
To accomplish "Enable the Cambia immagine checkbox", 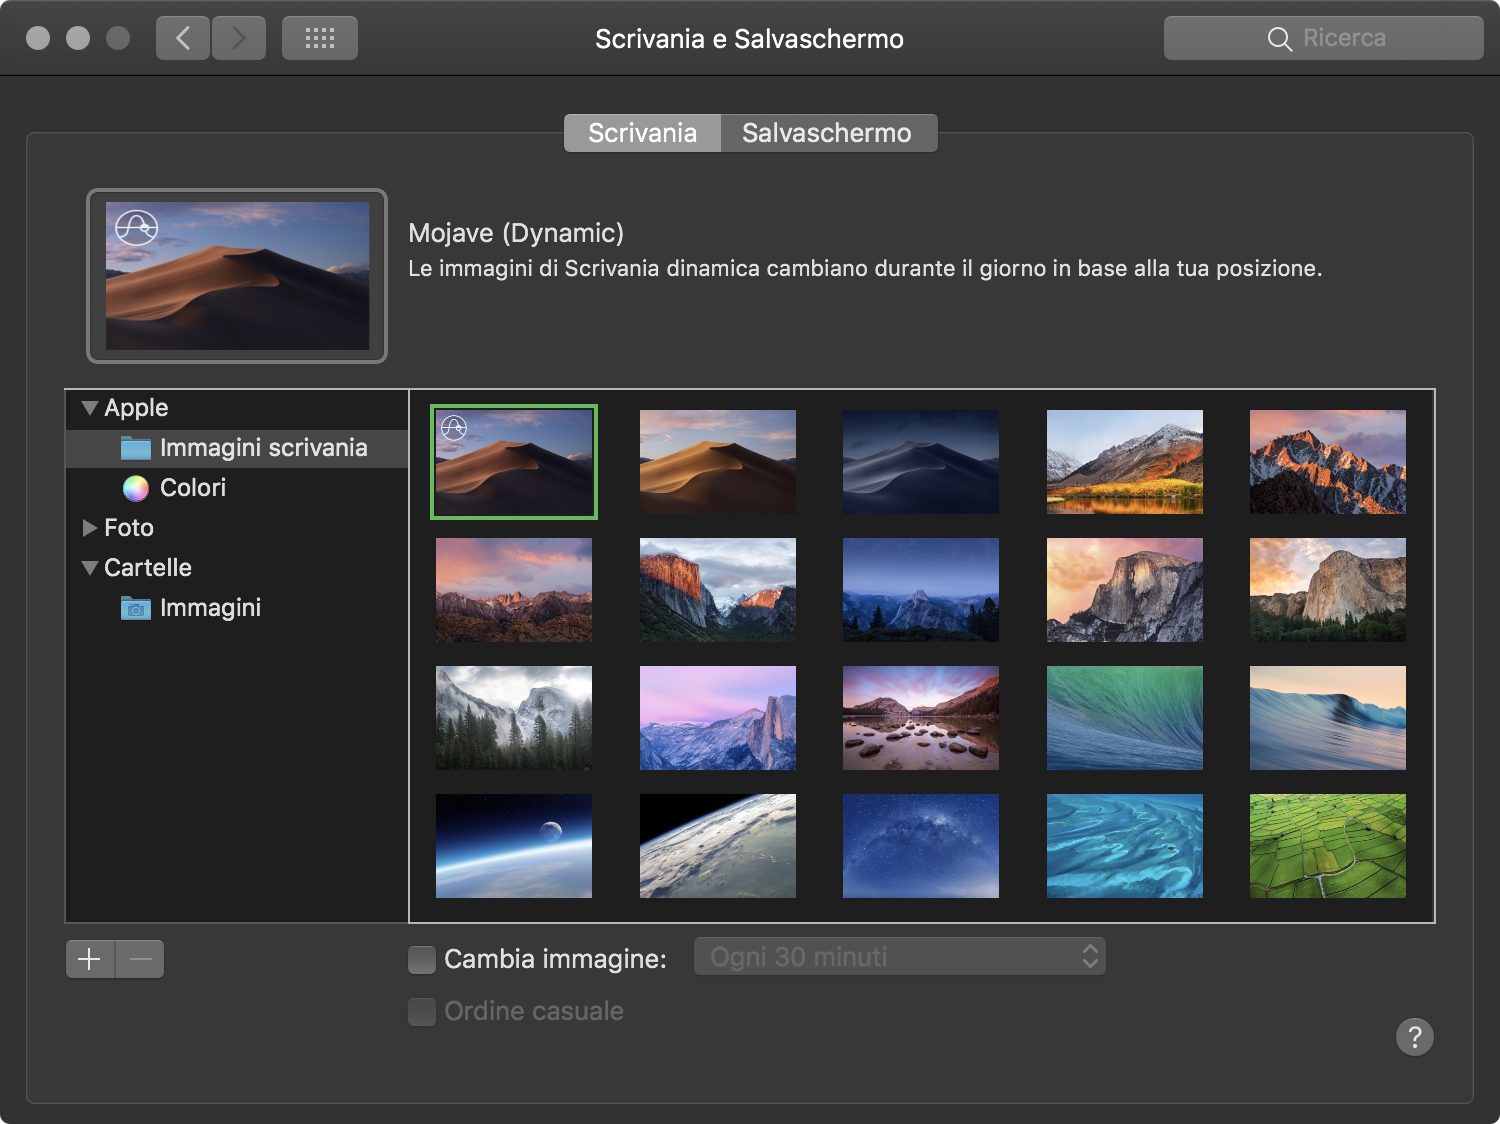I will click(x=422, y=959).
